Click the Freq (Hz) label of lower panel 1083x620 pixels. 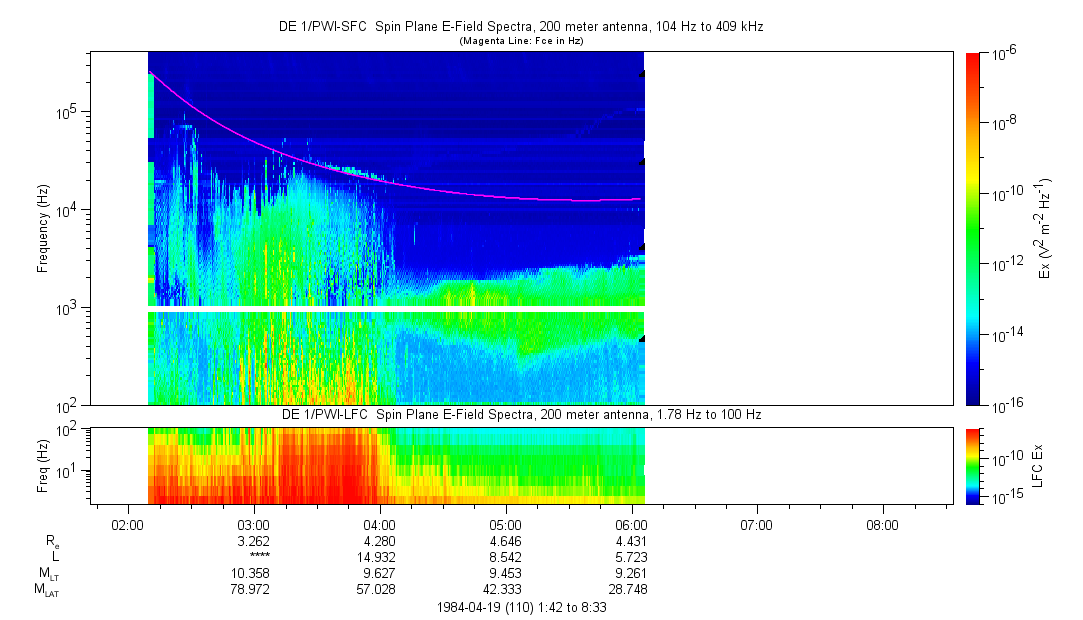(x=43, y=465)
